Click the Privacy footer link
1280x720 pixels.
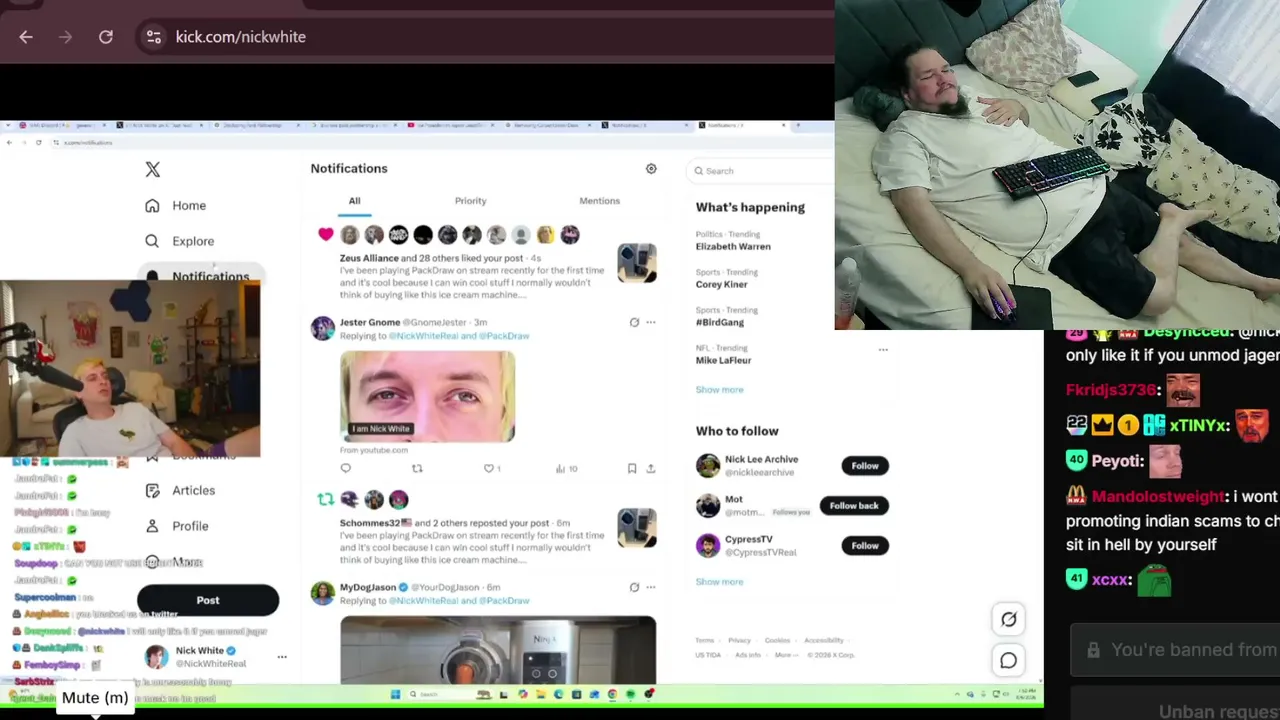click(739, 640)
